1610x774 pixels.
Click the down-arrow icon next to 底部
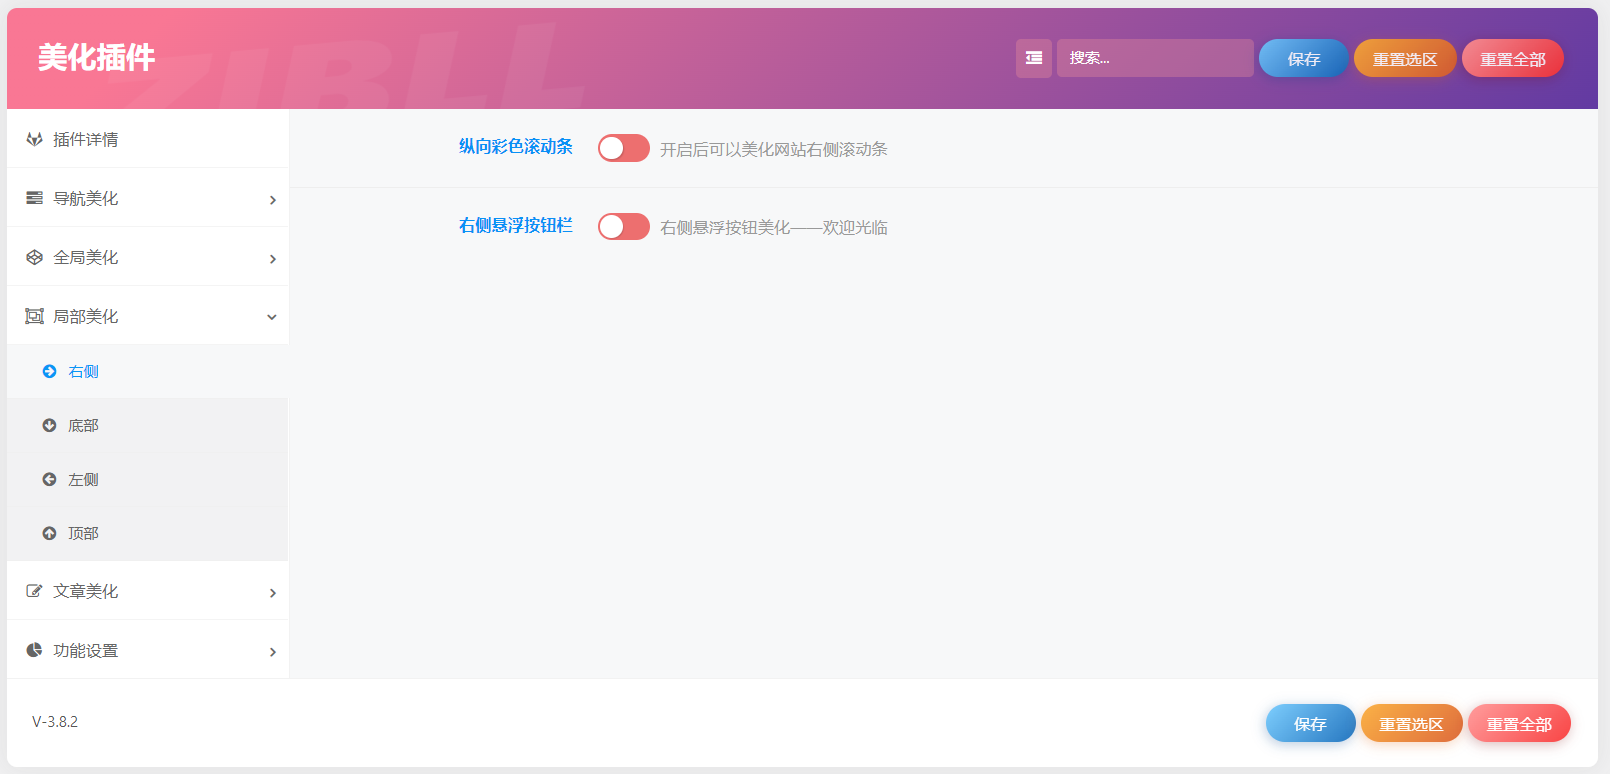(x=49, y=425)
